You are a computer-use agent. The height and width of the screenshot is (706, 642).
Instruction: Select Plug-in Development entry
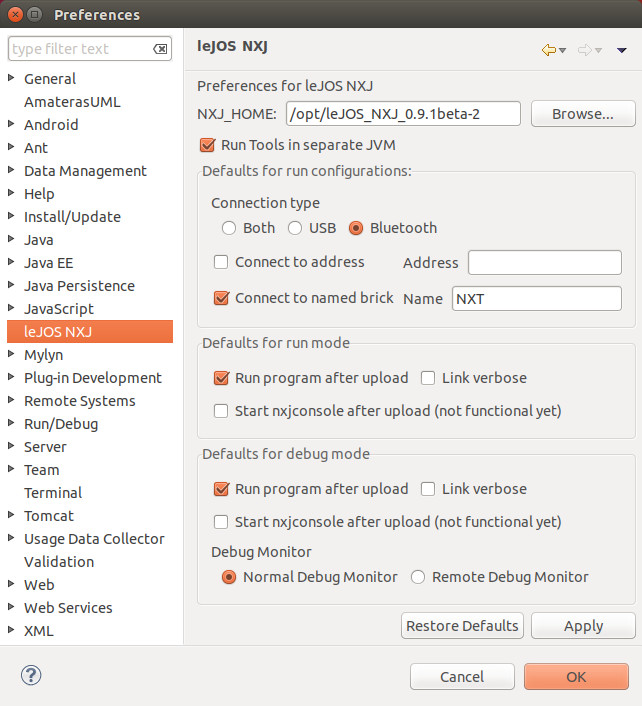click(93, 378)
